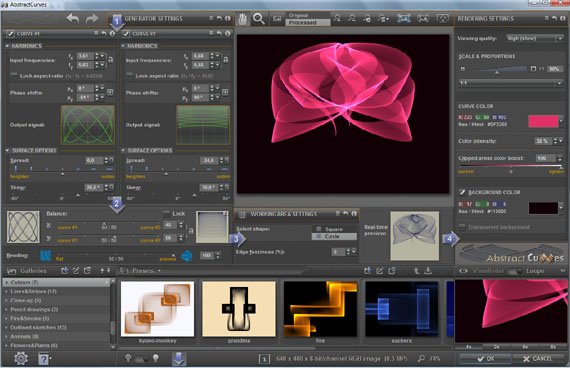The height and width of the screenshot is (368, 570).
Task: Click CANCEL button
Action: pos(538,359)
